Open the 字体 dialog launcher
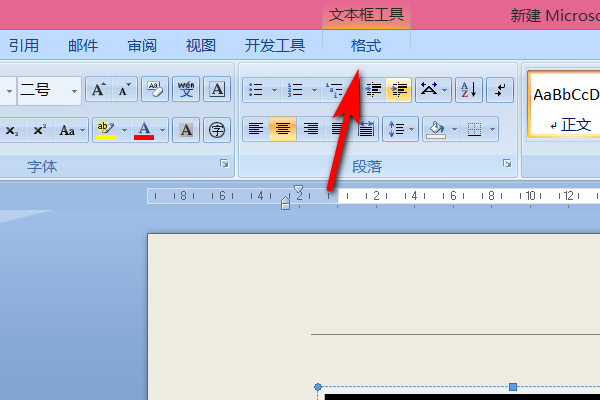Viewport: 600px width, 400px height. point(224,164)
